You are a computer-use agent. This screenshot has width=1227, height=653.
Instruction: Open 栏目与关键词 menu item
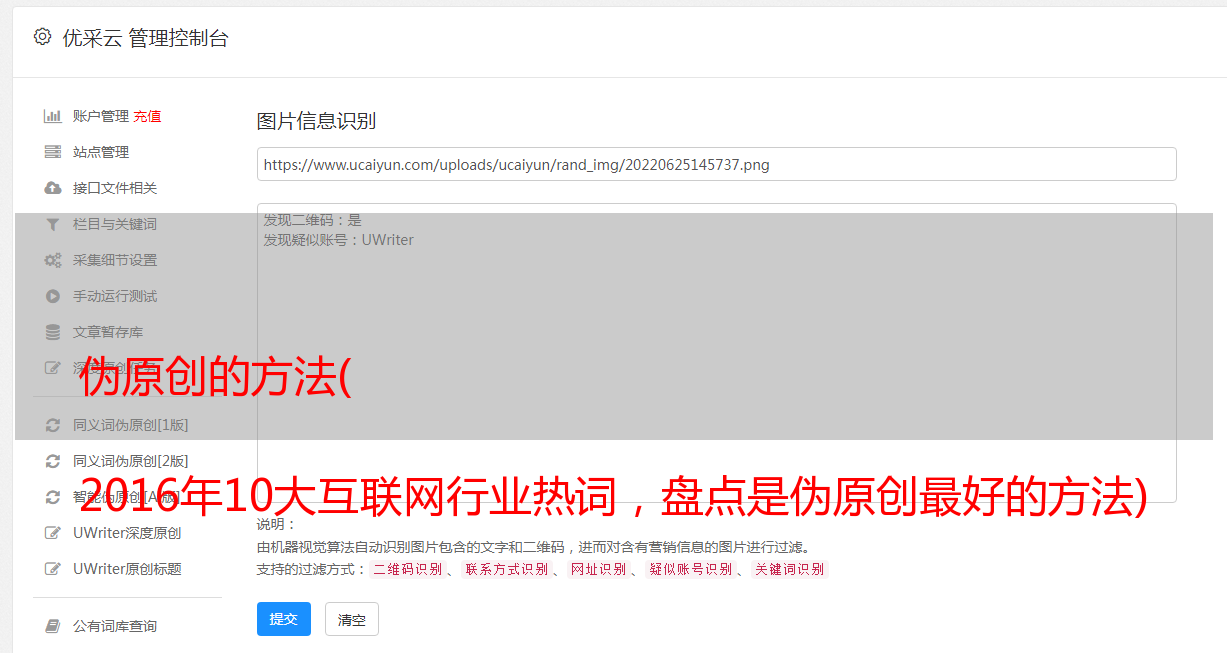tap(115, 224)
